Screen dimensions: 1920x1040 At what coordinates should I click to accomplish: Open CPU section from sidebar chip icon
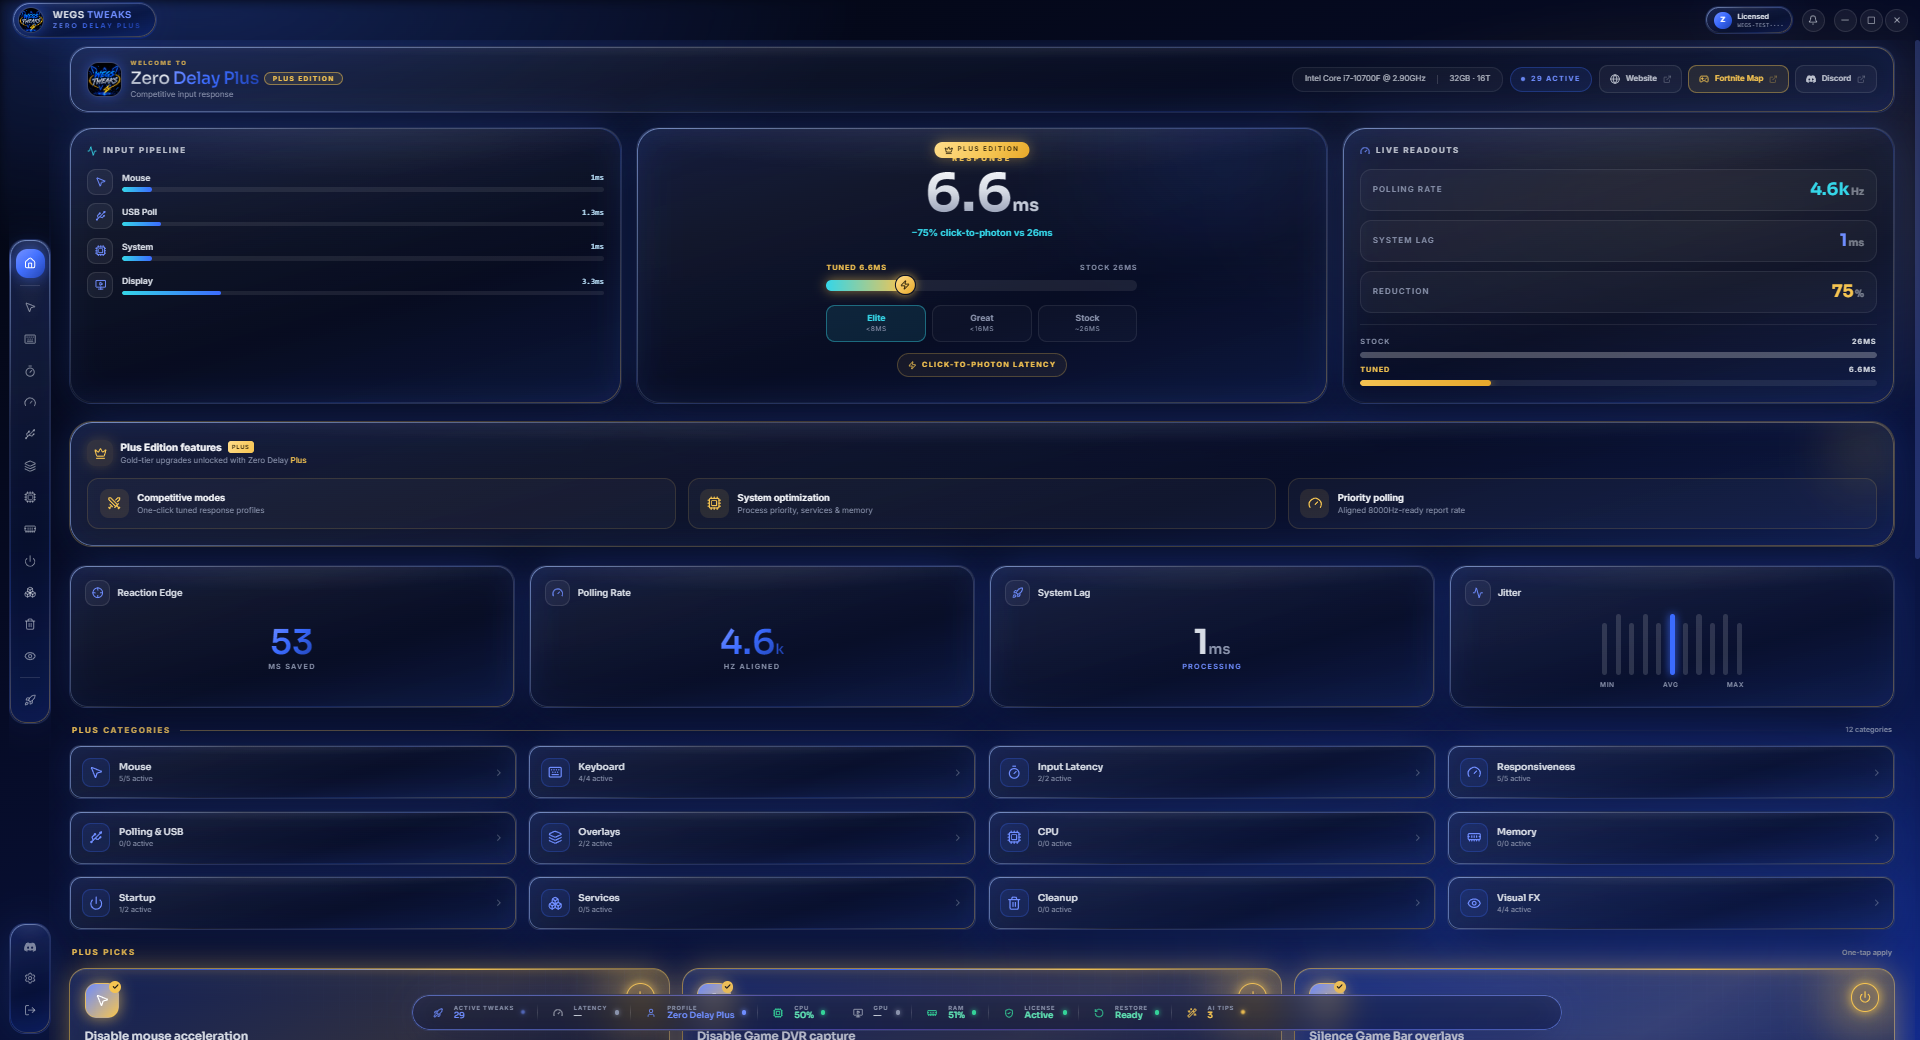click(30, 497)
